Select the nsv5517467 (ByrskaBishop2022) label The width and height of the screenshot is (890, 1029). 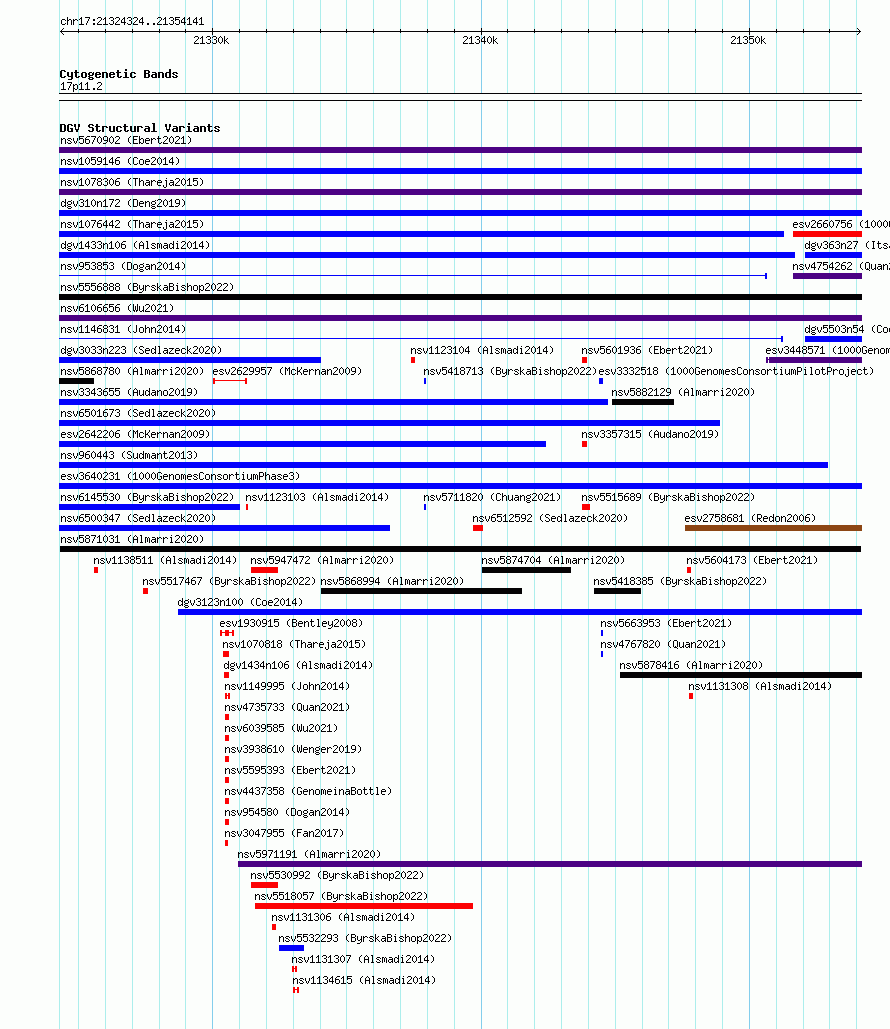(229, 581)
